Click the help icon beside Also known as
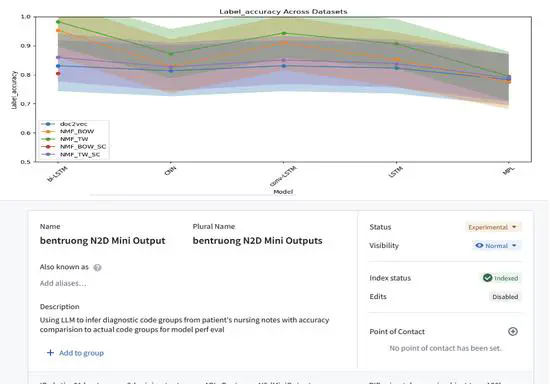This screenshot has height=384, width=550. [97, 268]
